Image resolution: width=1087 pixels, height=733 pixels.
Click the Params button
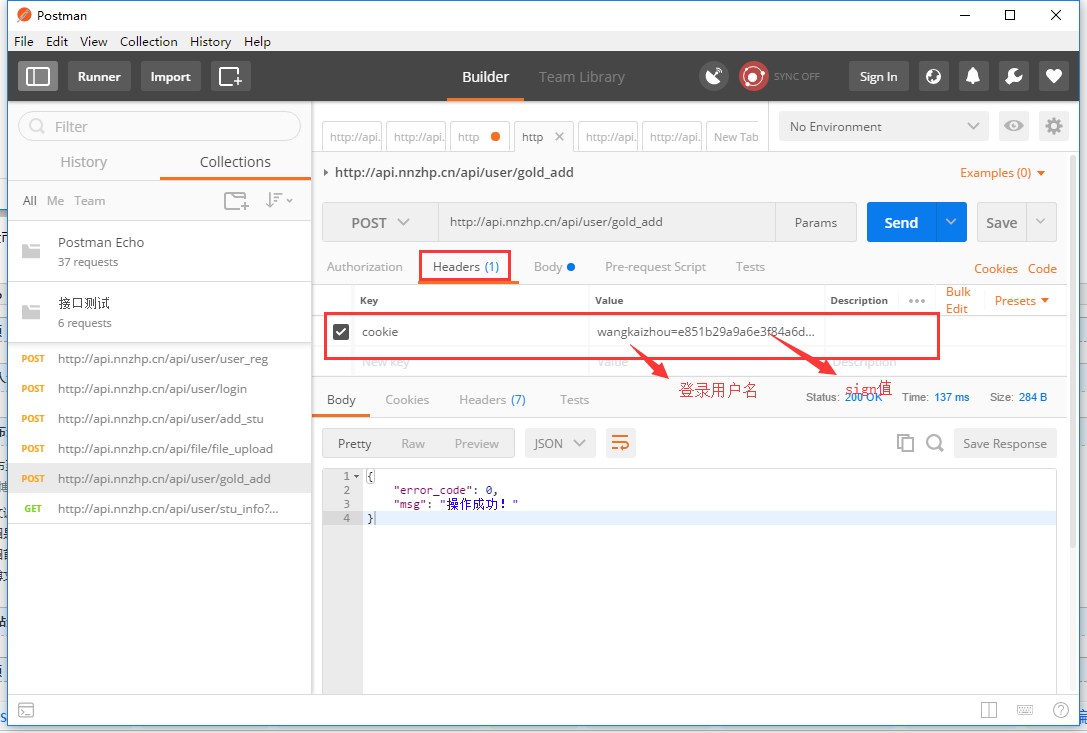click(x=816, y=223)
